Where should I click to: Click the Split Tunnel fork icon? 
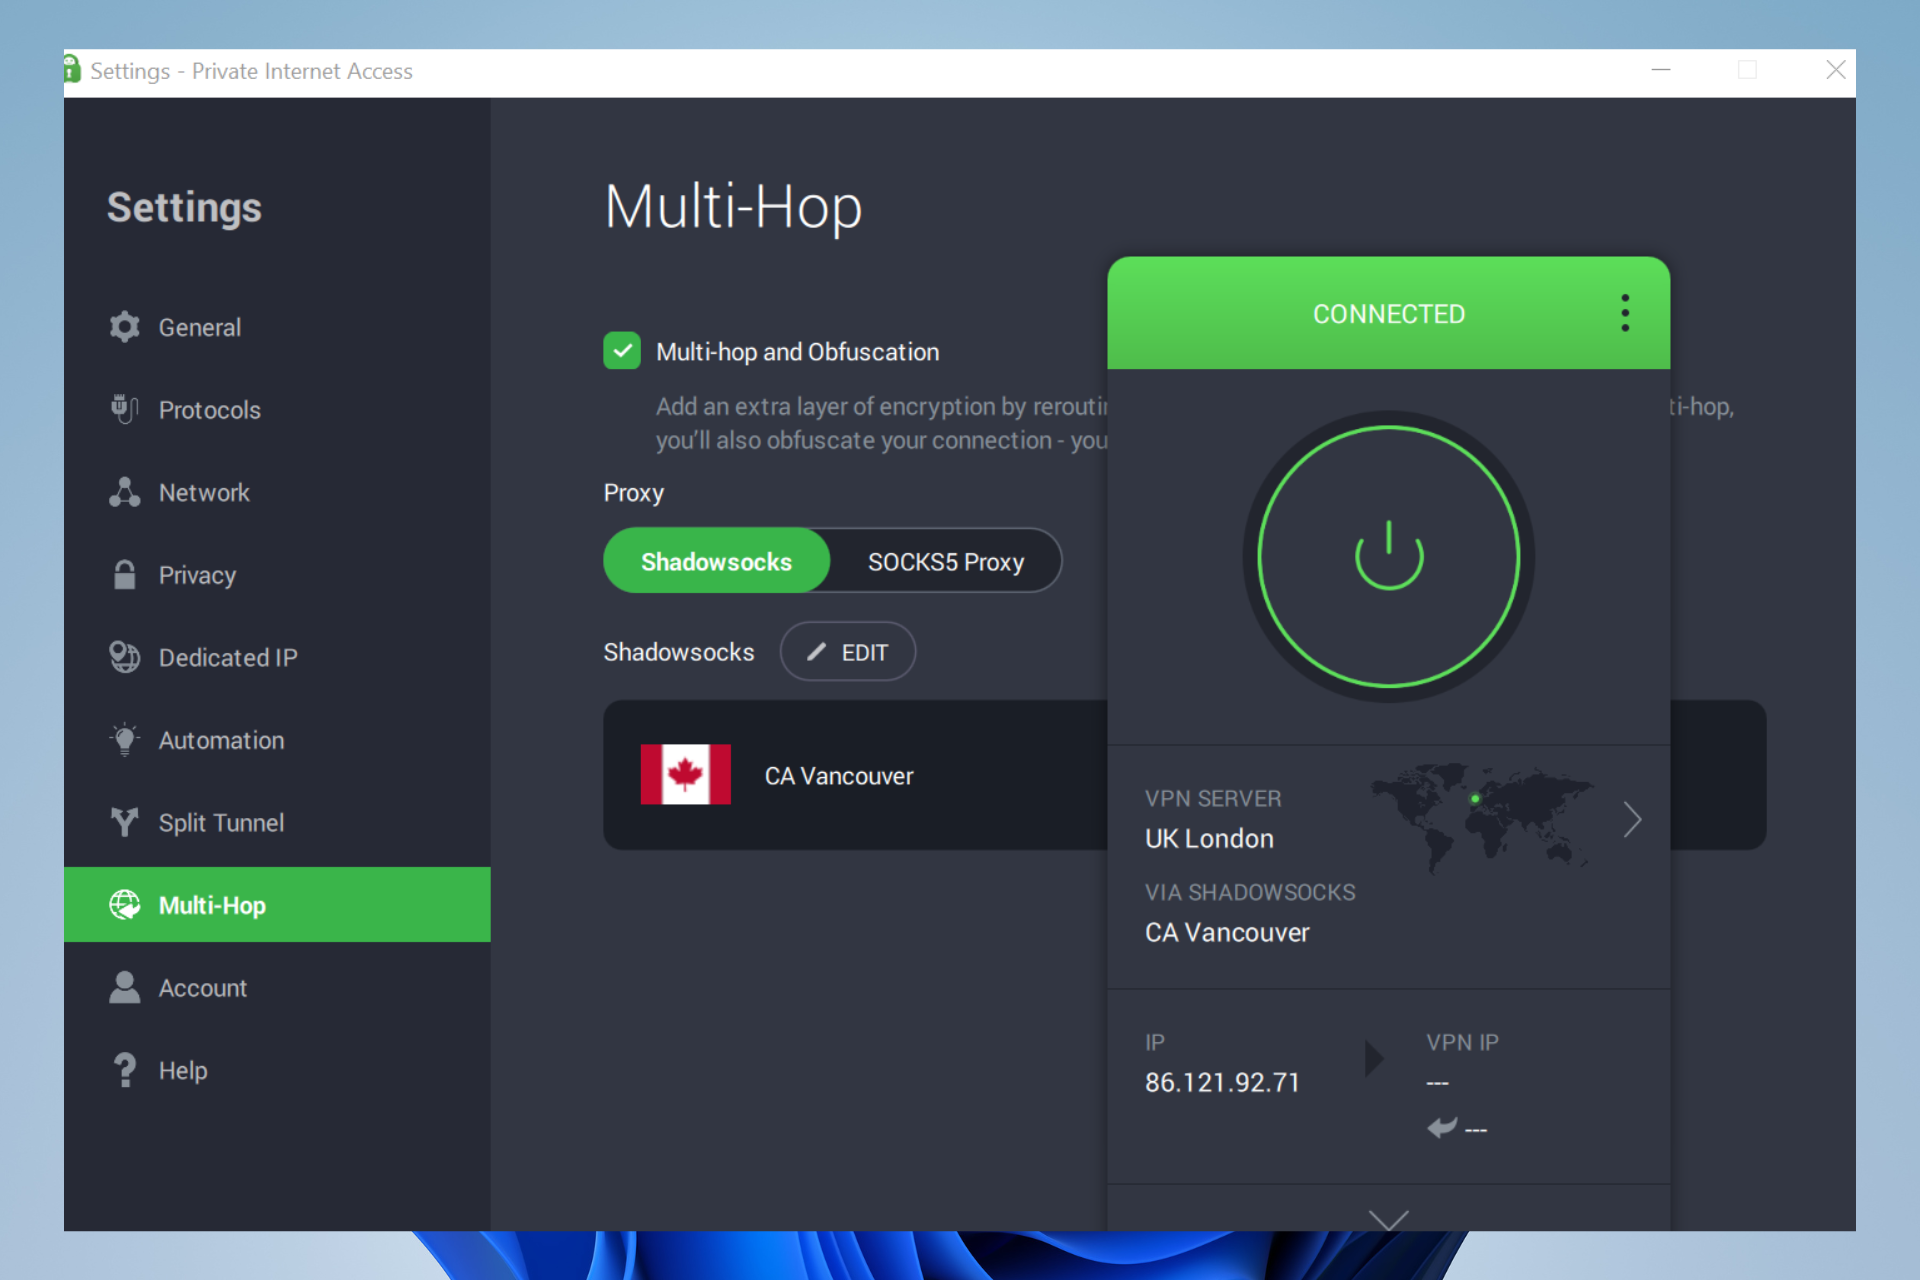(125, 822)
